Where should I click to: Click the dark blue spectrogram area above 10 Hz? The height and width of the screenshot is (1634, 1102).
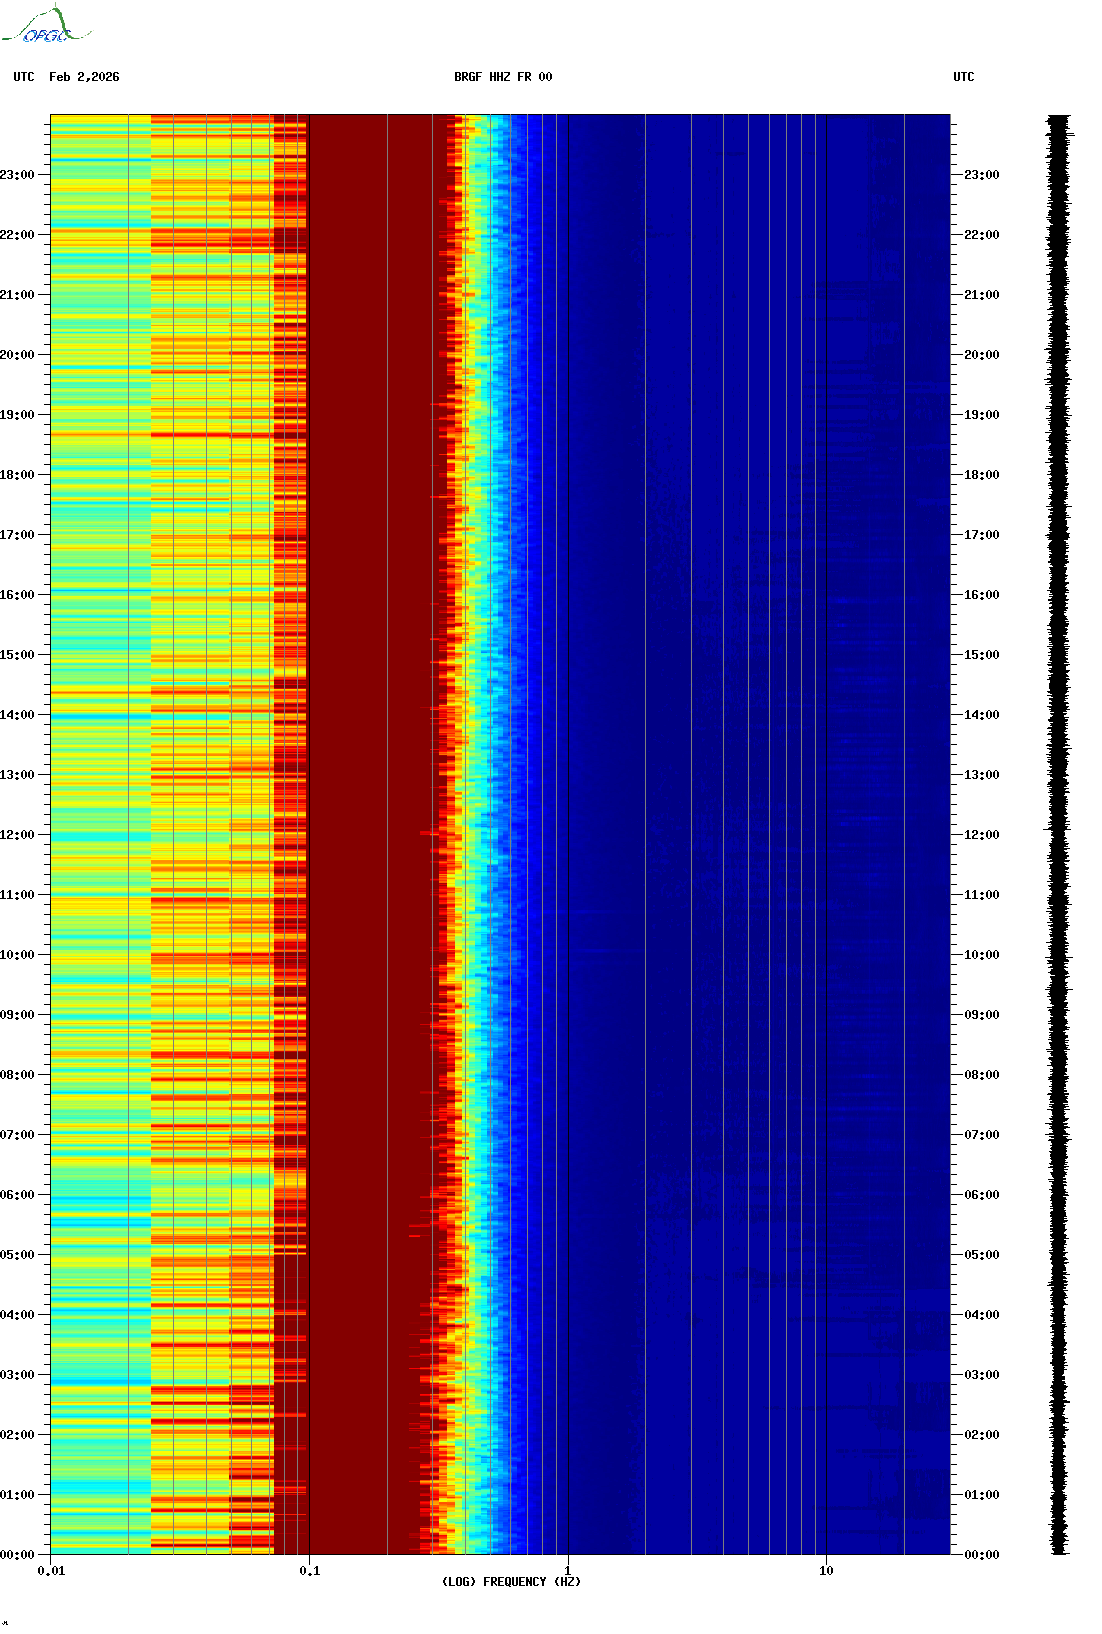885,800
